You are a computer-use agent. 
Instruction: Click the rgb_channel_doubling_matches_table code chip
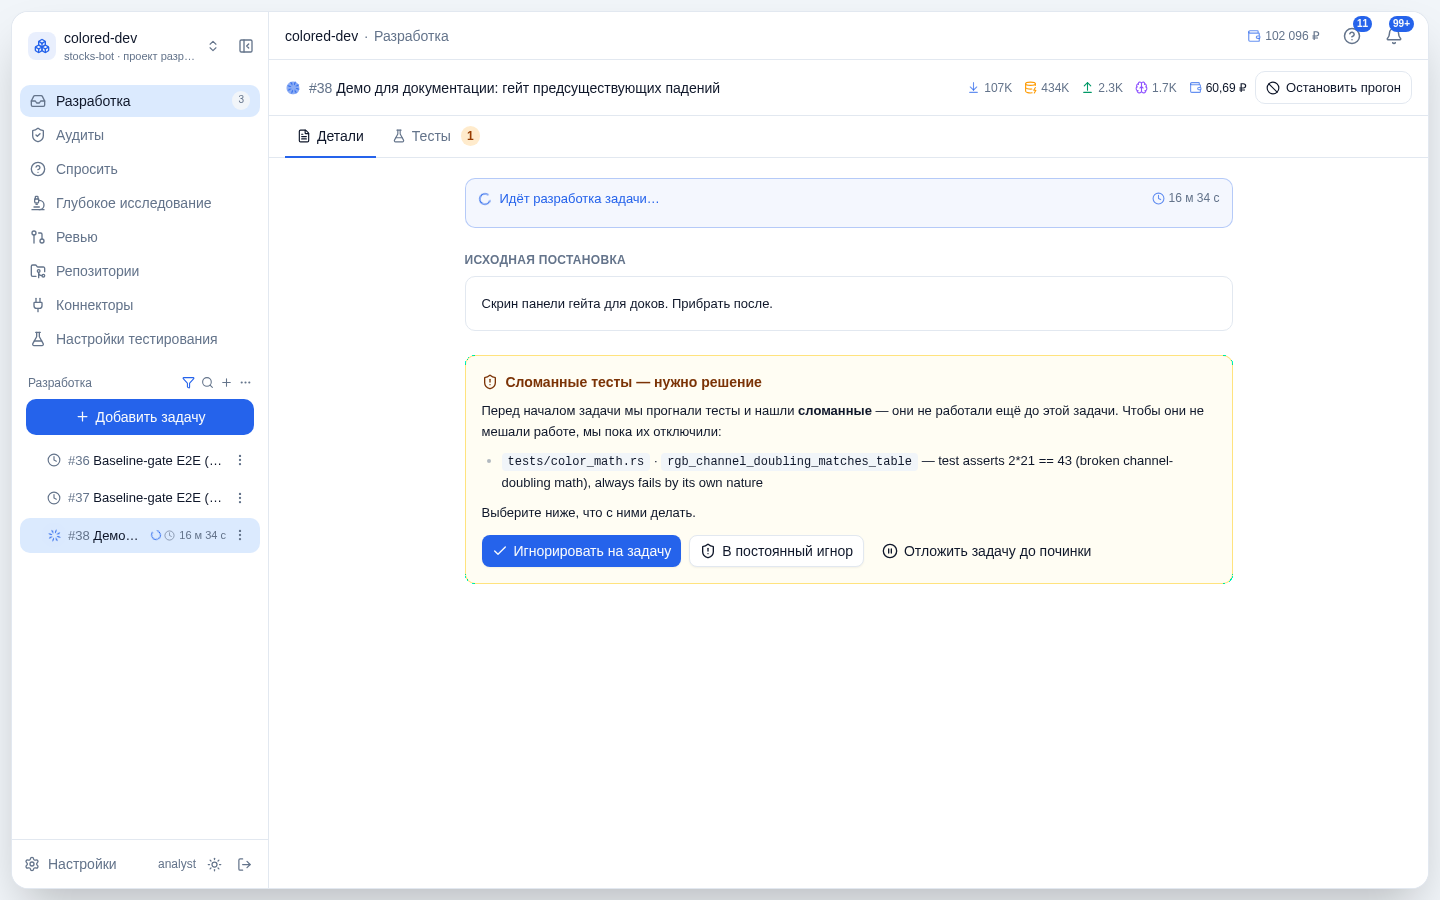(x=790, y=461)
